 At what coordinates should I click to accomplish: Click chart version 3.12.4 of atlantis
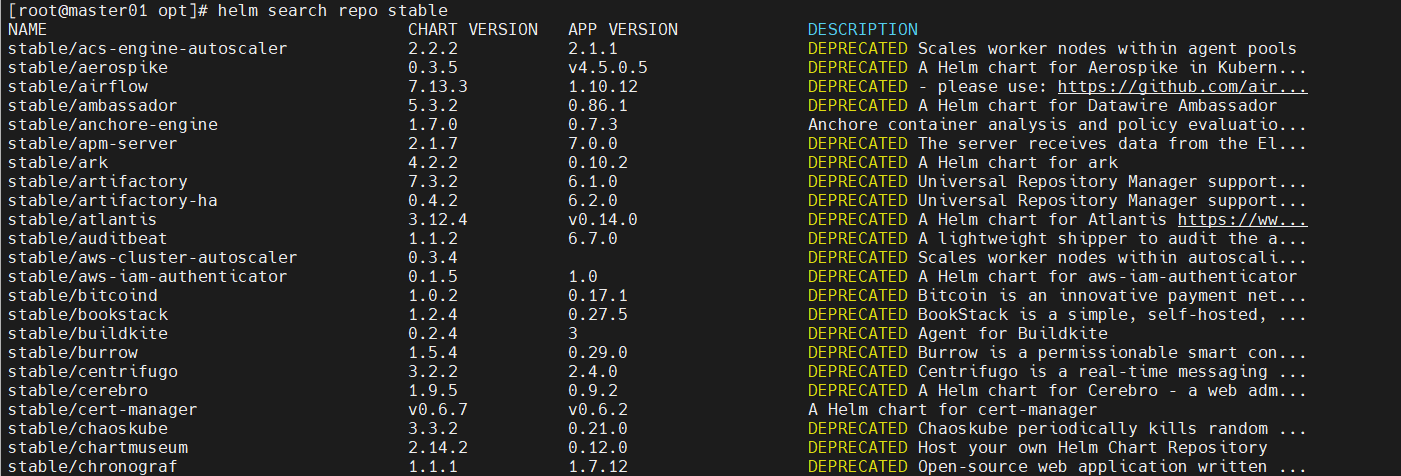tap(438, 219)
